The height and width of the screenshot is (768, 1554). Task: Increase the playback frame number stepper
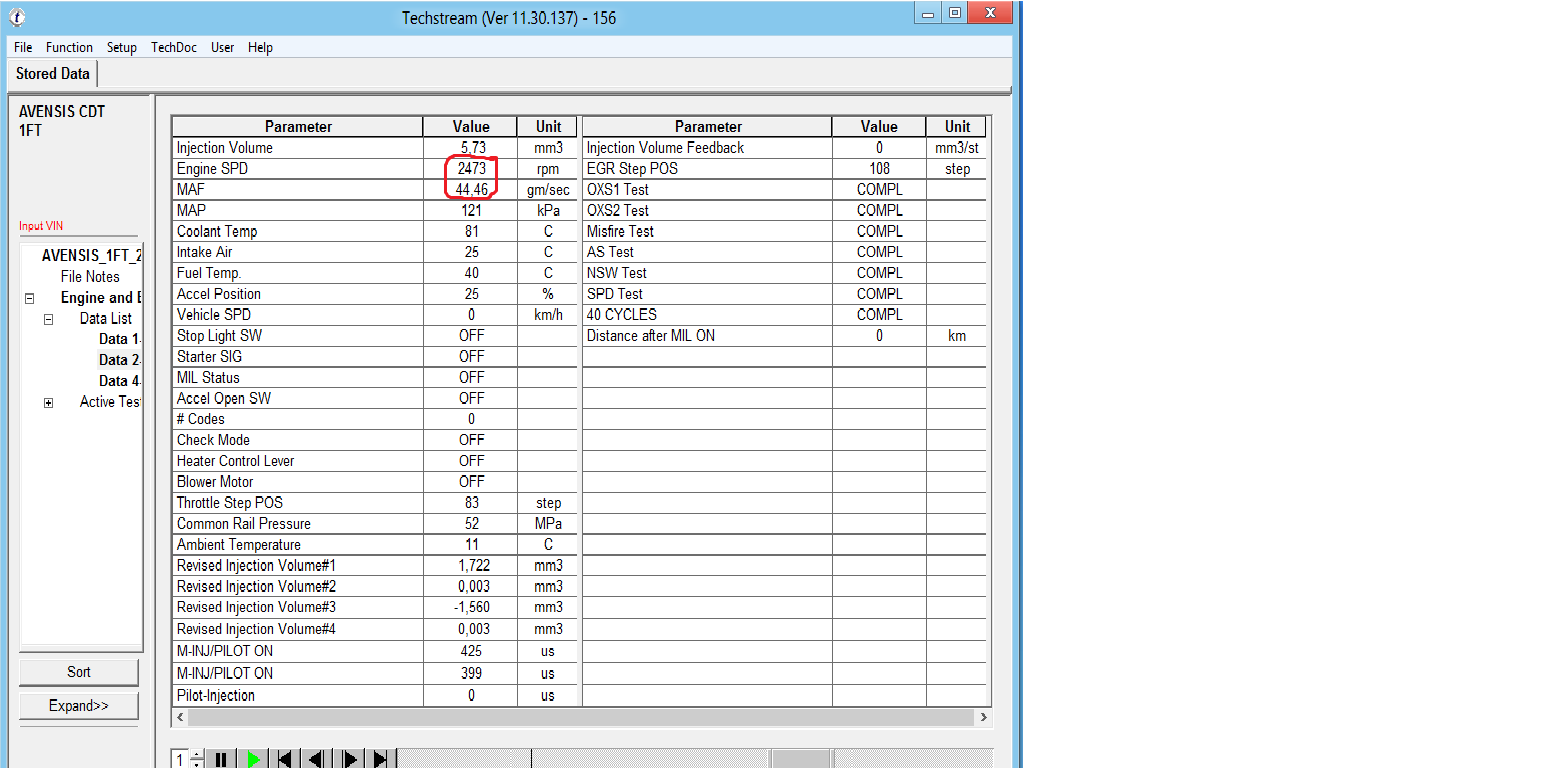coord(197,754)
